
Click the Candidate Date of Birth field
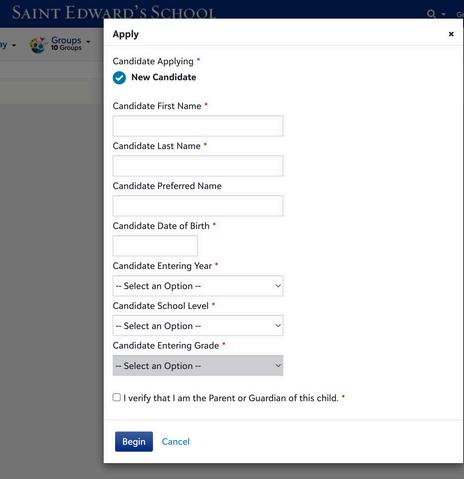[x=155, y=246]
